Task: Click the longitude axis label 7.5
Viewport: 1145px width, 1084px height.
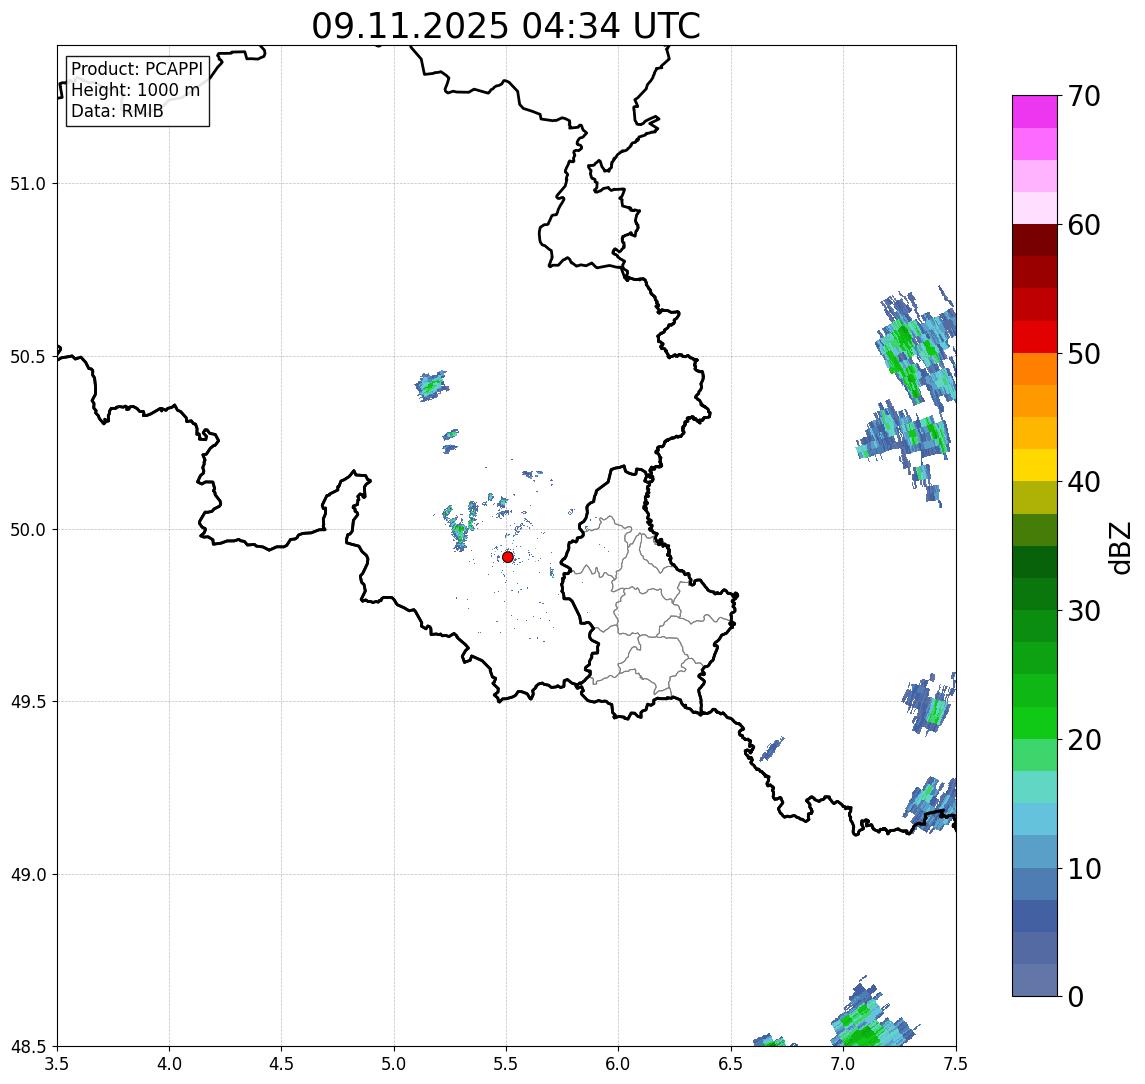Action: point(956,1064)
